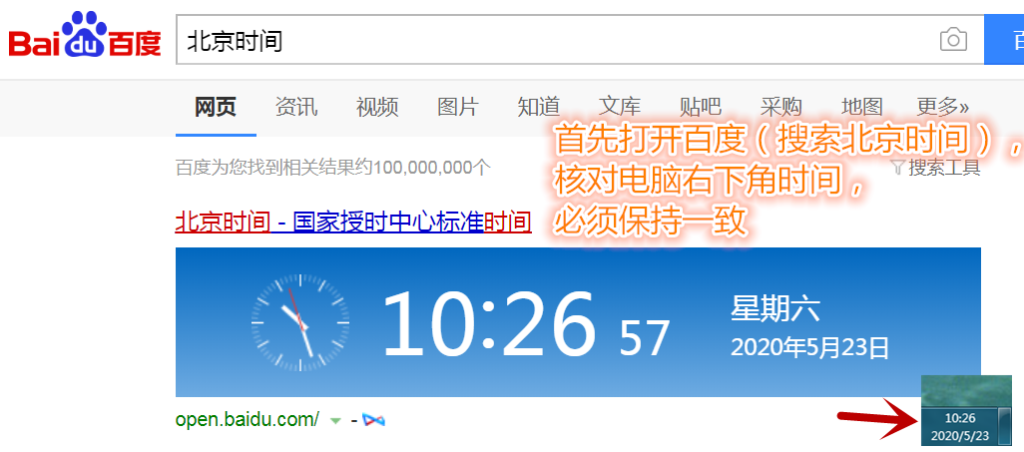
Task: Open 北京时间 - 国家授时中心标准时间 result link
Action: tap(353, 221)
